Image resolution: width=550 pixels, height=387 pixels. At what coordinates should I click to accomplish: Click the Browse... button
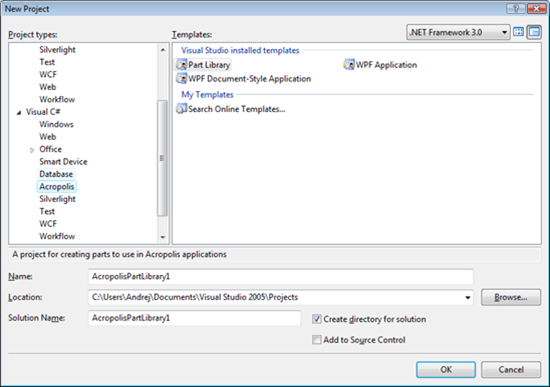click(x=511, y=297)
